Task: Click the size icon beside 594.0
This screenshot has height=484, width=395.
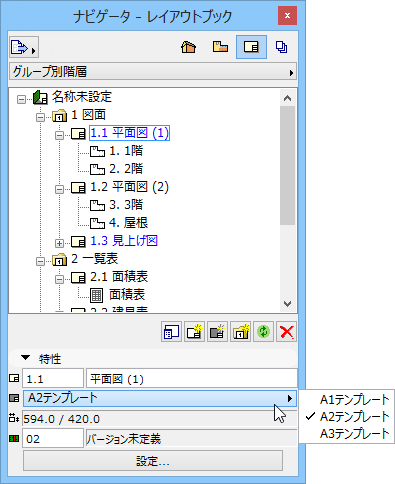Action: (14, 418)
